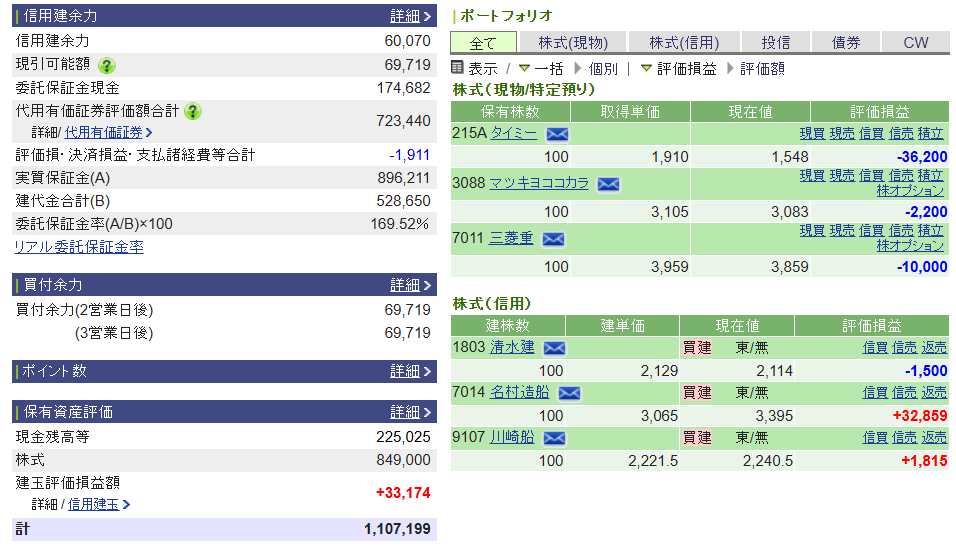Click the mail icon beside 川崎船
Viewport: 956px width, 552px height.
(554, 438)
